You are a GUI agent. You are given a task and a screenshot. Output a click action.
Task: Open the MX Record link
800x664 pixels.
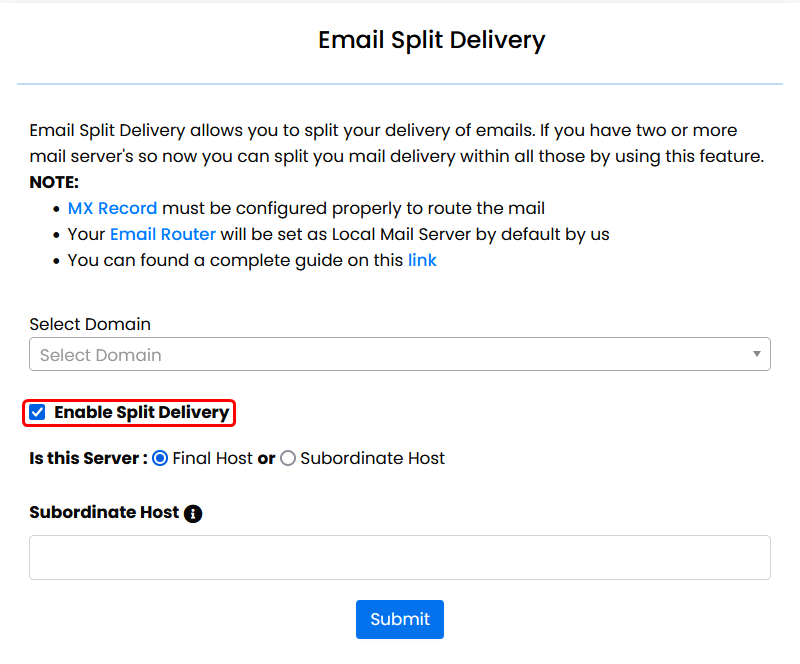(x=112, y=208)
